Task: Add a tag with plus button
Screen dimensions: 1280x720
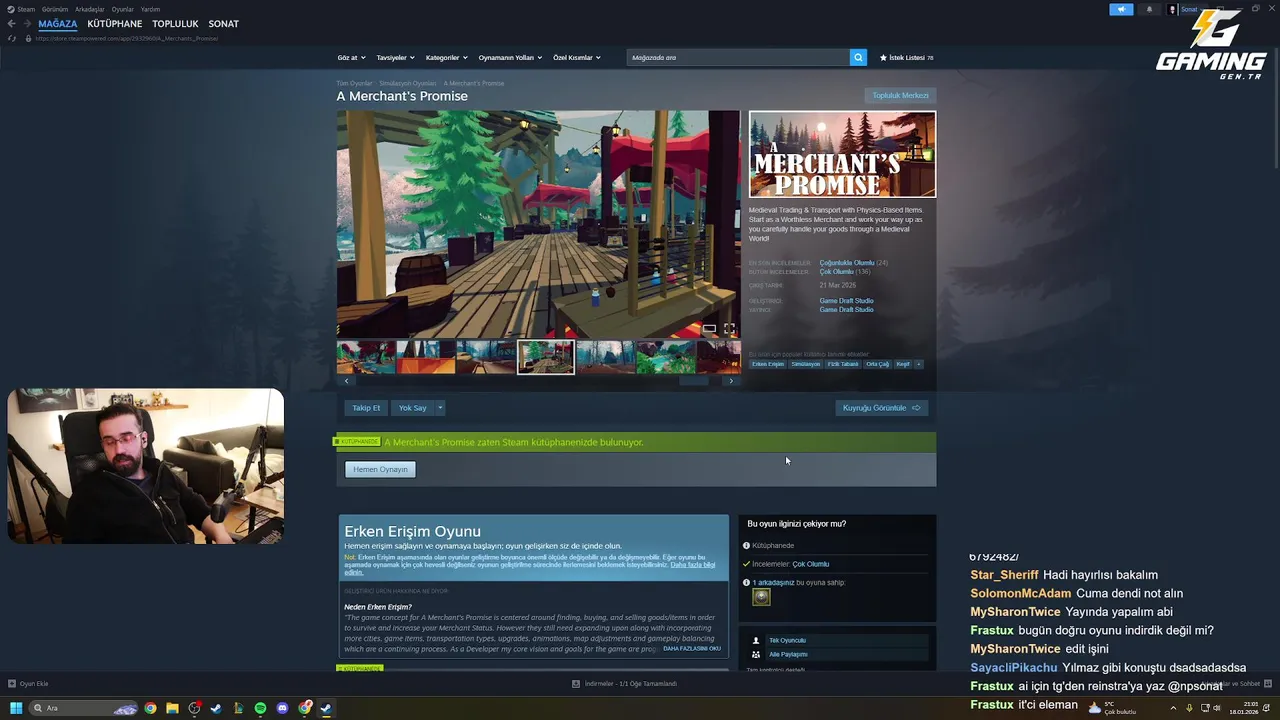Action: click(918, 364)
